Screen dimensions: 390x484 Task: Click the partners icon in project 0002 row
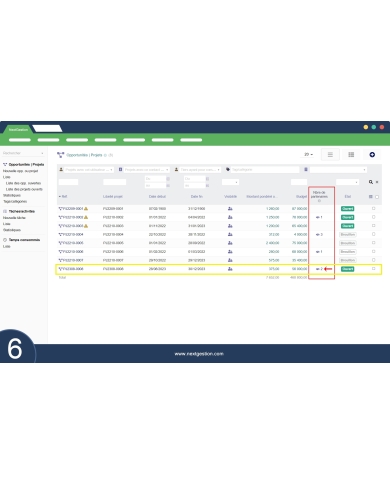[317, 217]
